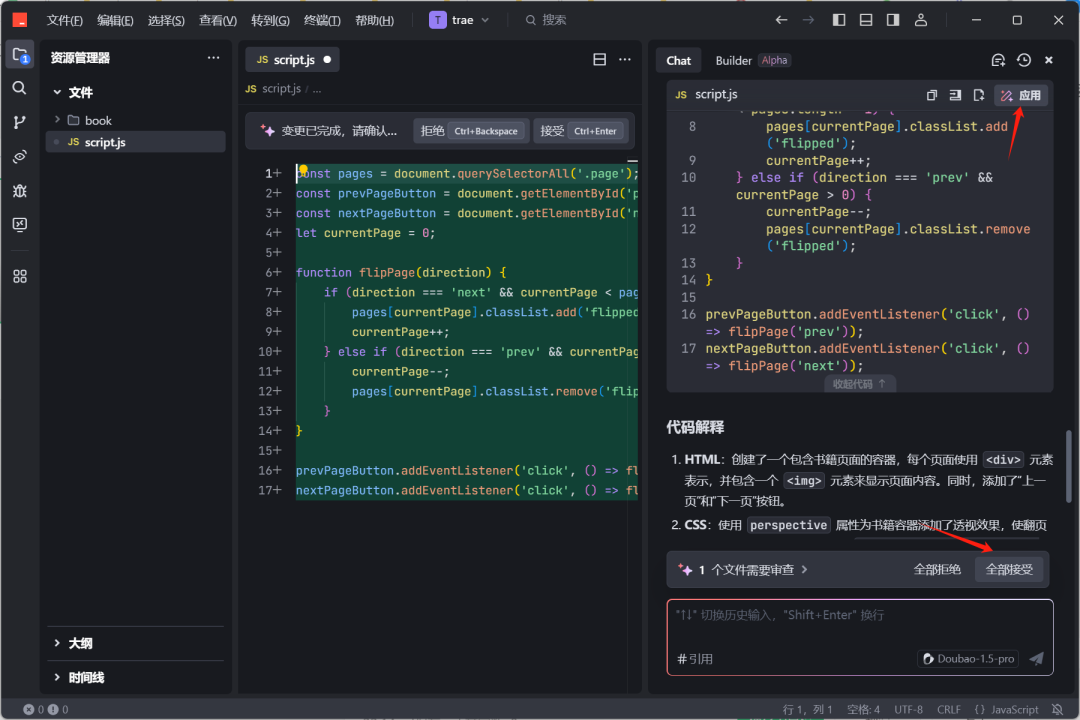Open chat history clock icon
Viewport: 1080px width, 720px height.
tap(1023, 60)
